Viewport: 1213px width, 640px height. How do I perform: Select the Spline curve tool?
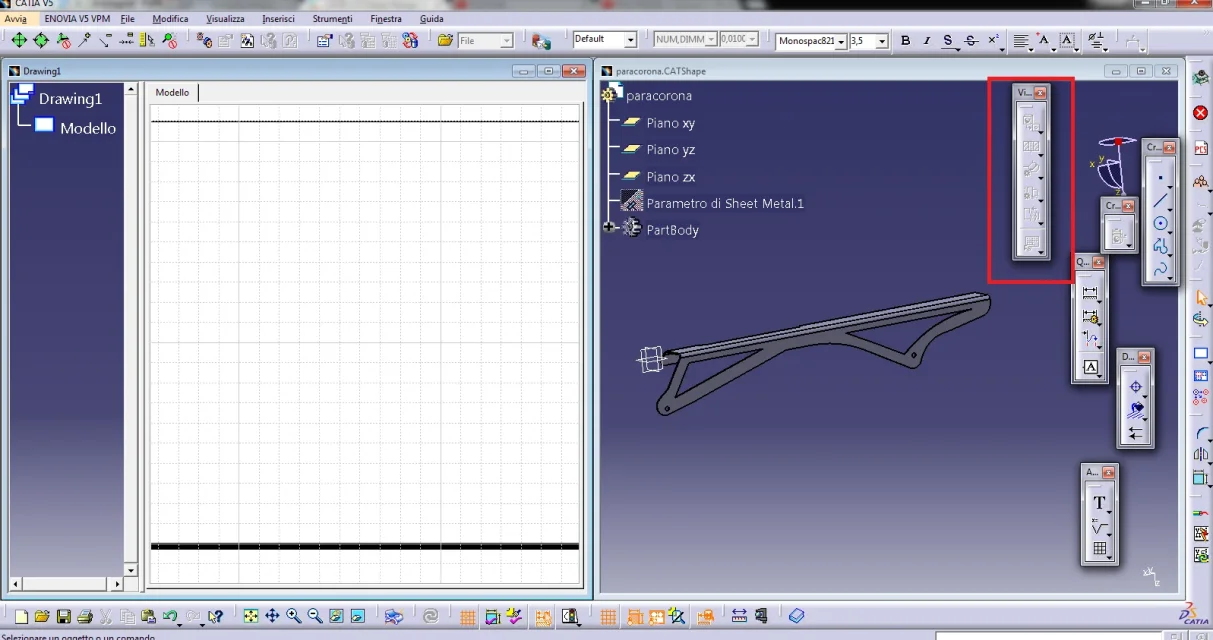pyautogui.click(x=1159, y=269)
